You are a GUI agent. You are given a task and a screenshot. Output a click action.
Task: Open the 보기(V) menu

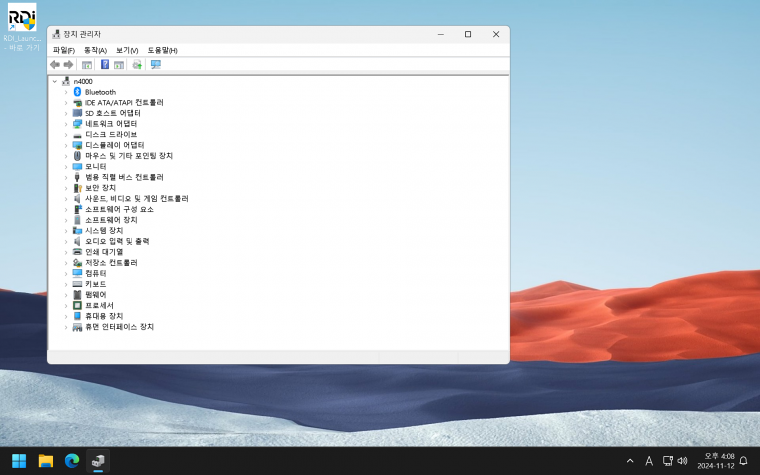pyautogui.click(x=127, y=50)
